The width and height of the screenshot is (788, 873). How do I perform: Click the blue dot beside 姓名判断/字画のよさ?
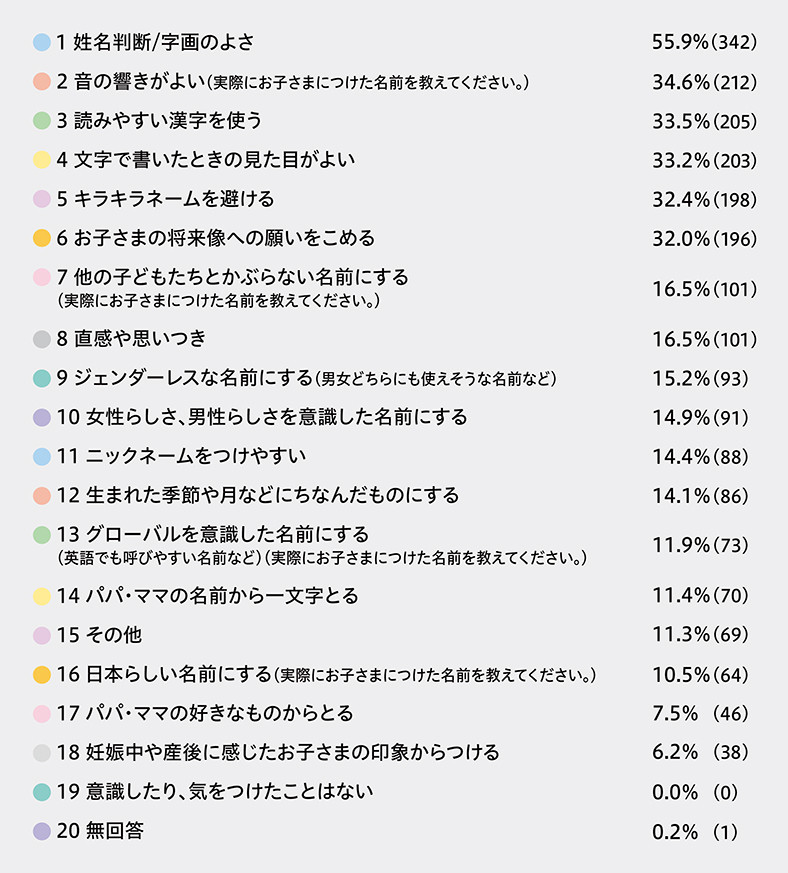pos(41,42)
